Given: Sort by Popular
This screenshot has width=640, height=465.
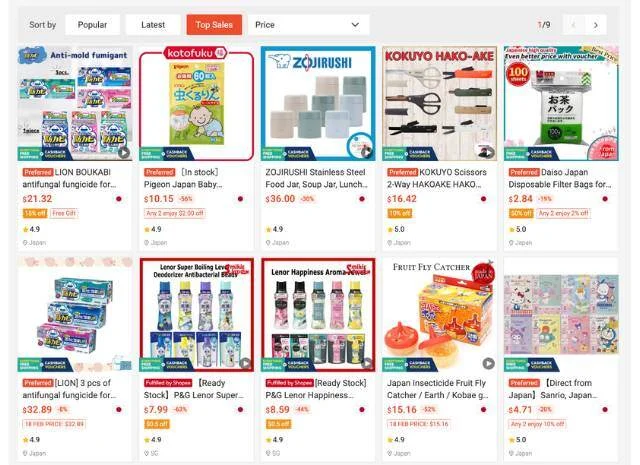Looking at the screenshot, I should pyautogui.click(x=92, y=25).
